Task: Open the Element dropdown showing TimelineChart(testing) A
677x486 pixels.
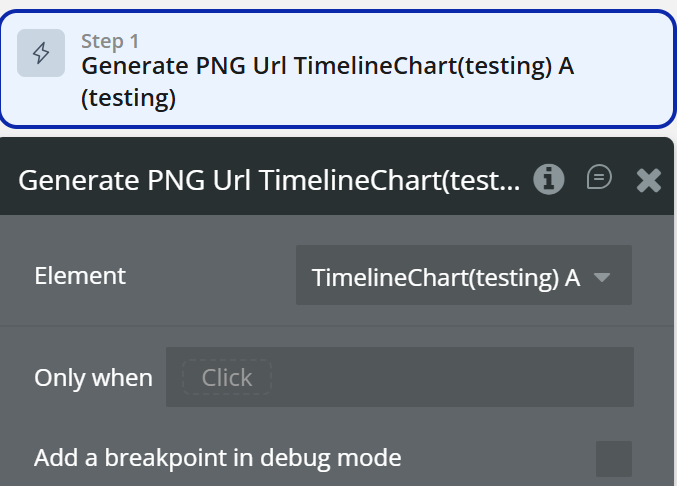Action: coord(446,277)
